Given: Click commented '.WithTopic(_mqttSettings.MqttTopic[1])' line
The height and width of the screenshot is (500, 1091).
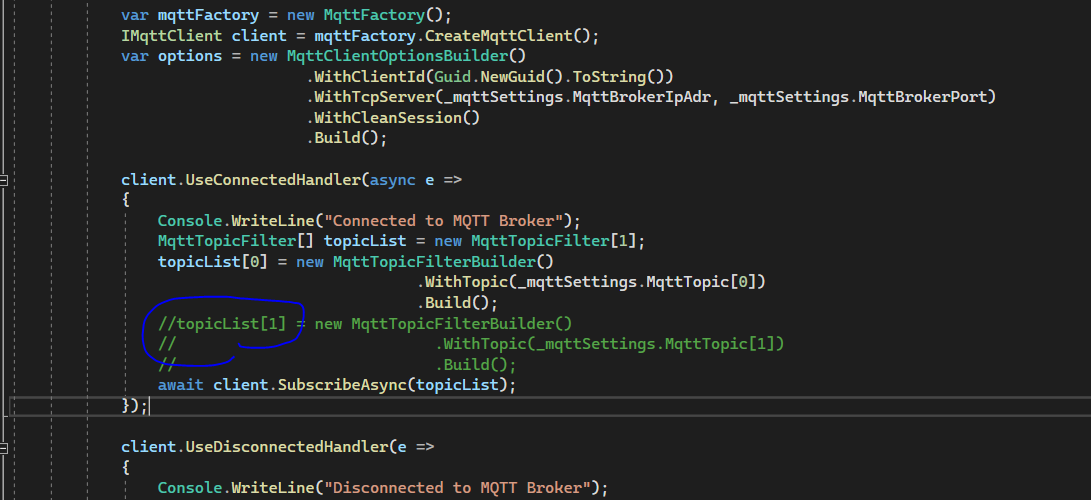Looking at the screenshot, I should [x=610, y=344].
